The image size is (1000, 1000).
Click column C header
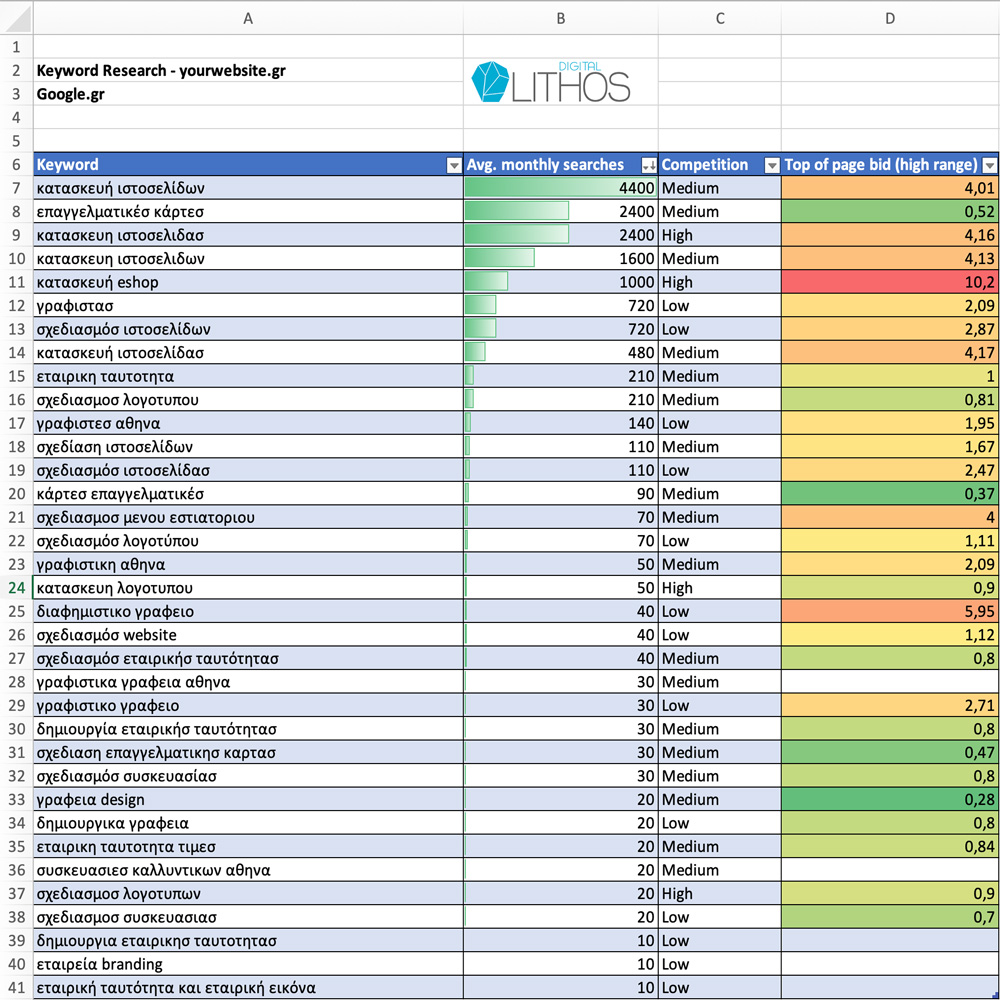click(719, 17)
